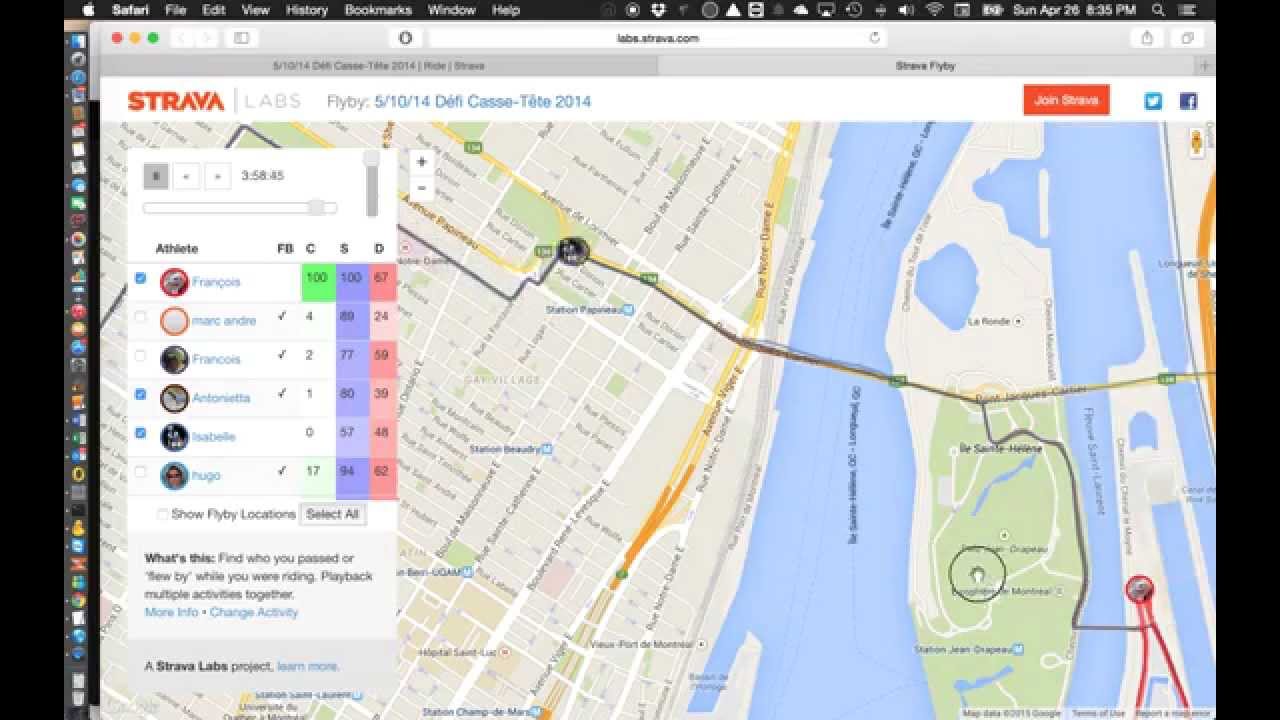This screenshot has width=1280, height=720.
Task: Reload the page
Action: pyautogui.click(x=875, y=38)
